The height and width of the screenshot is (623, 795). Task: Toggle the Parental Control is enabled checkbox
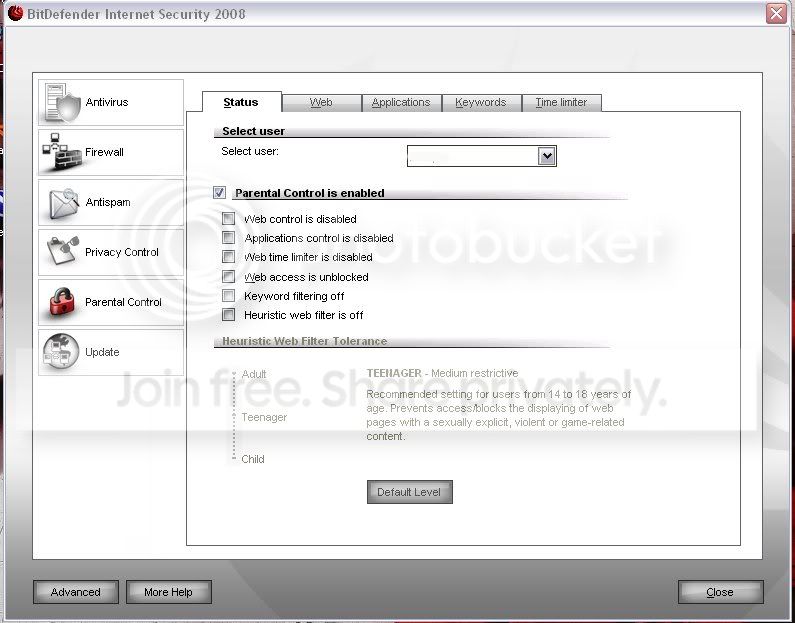pyautogui.click(x=220, y=193)
